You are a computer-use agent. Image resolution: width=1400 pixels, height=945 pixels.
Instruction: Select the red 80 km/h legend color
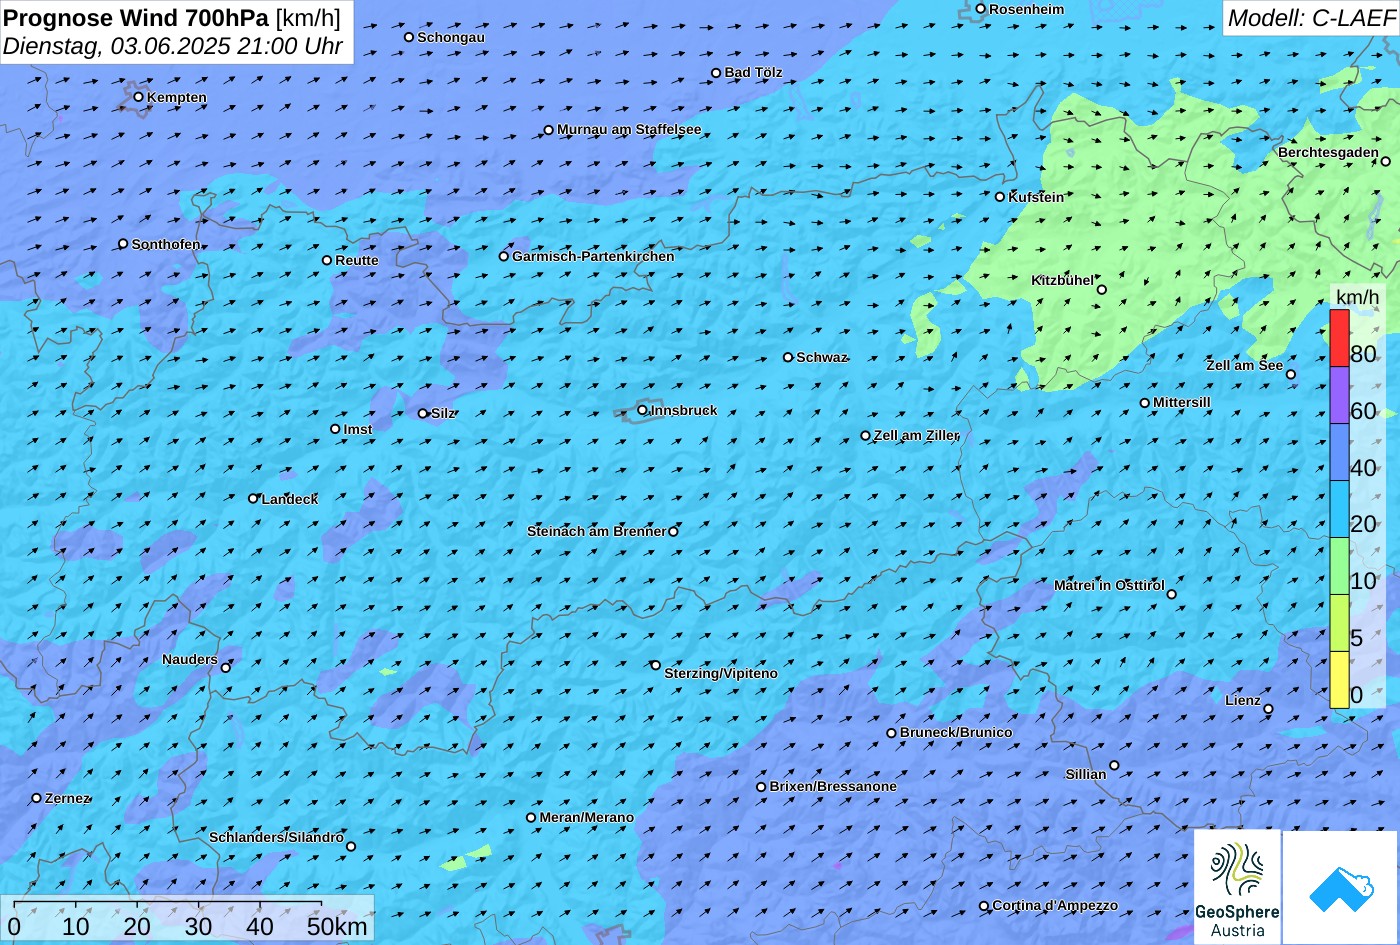[x=1339, y=339]
